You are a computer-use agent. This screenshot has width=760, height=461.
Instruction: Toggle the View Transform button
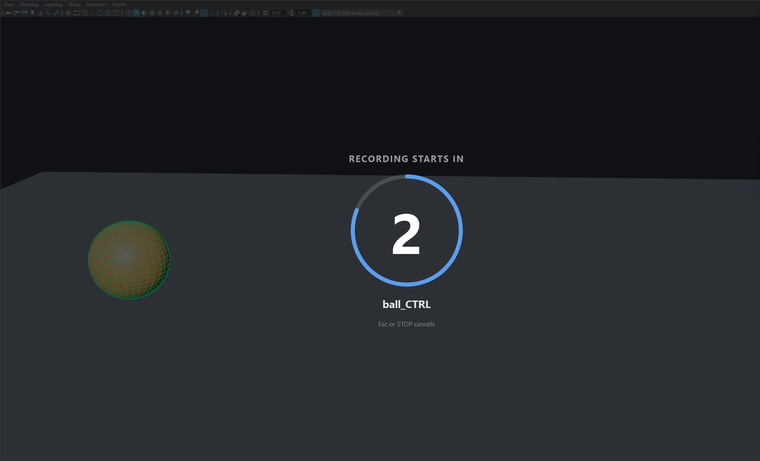316,13
